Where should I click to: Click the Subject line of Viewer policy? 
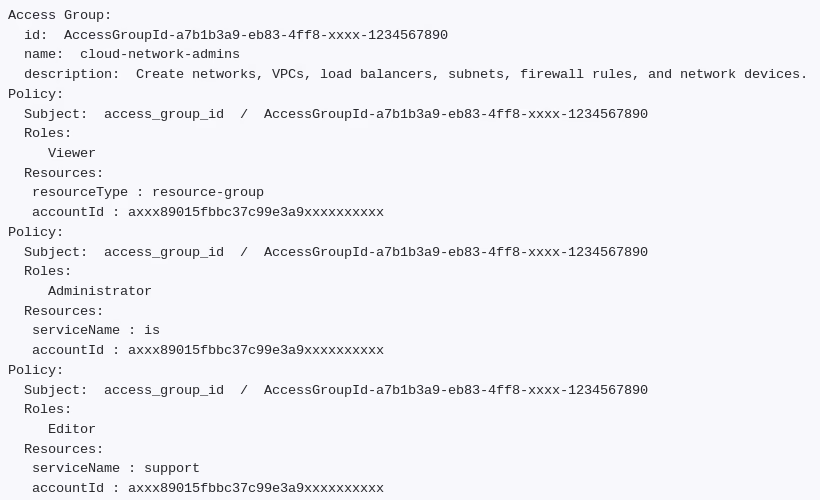(336, 114)
